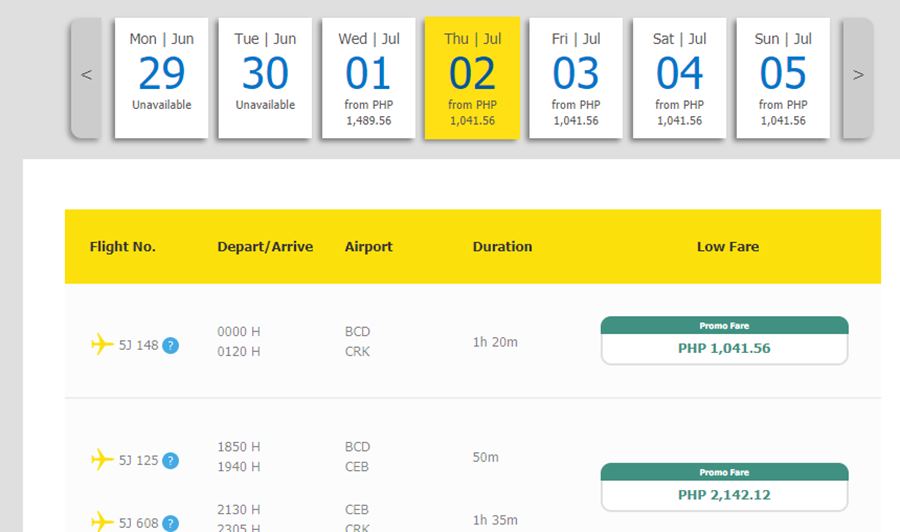This screenshot has width=900, height=532.
Task: Choose Sat Jul 04 departure date
Action: (680, 77)
